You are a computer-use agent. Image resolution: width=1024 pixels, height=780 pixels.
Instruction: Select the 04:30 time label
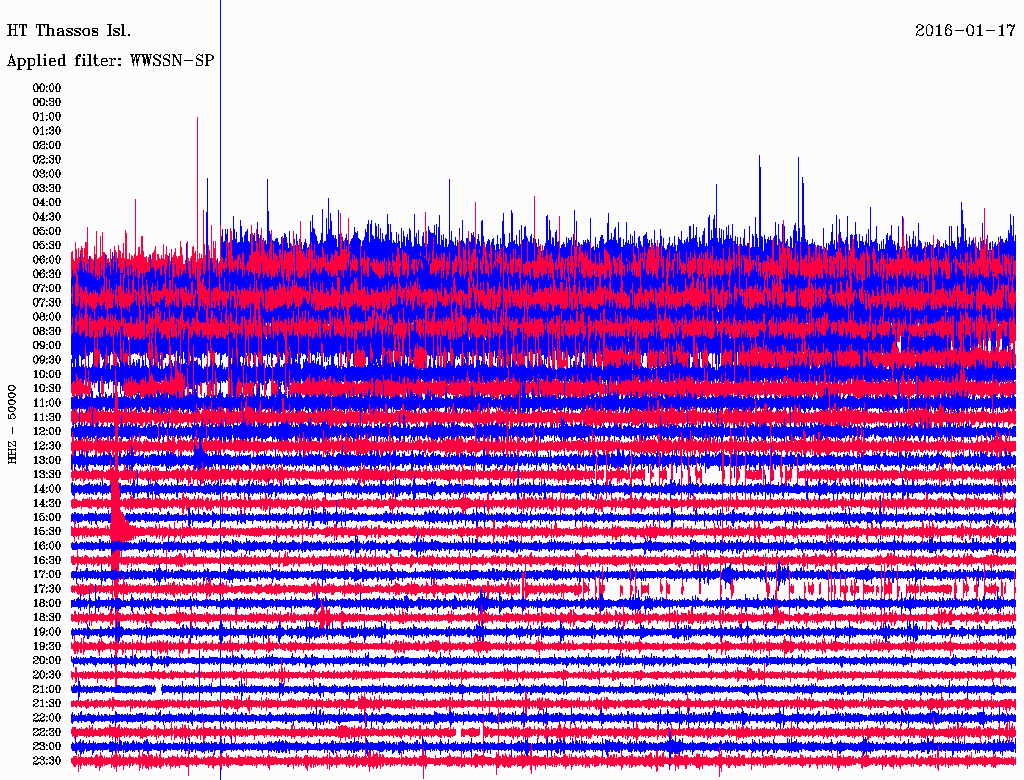pyautogui.click(x=47, y=217)
